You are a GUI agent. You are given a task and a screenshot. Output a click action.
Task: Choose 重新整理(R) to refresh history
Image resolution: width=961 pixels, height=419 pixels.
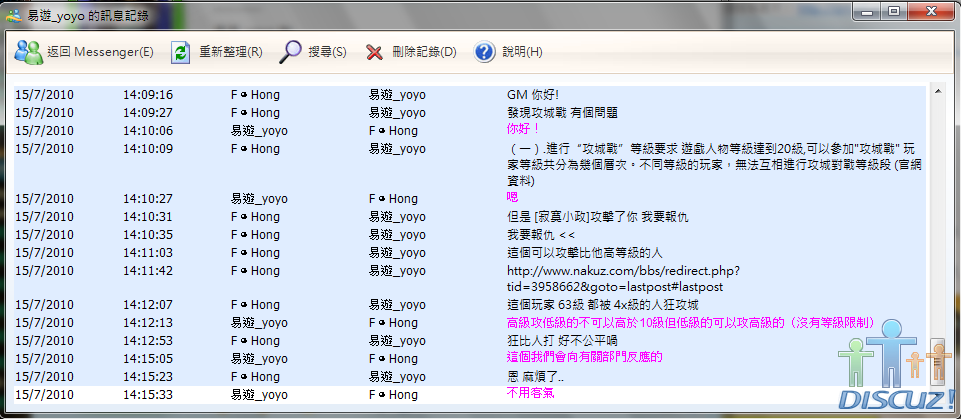coord(217,52)
